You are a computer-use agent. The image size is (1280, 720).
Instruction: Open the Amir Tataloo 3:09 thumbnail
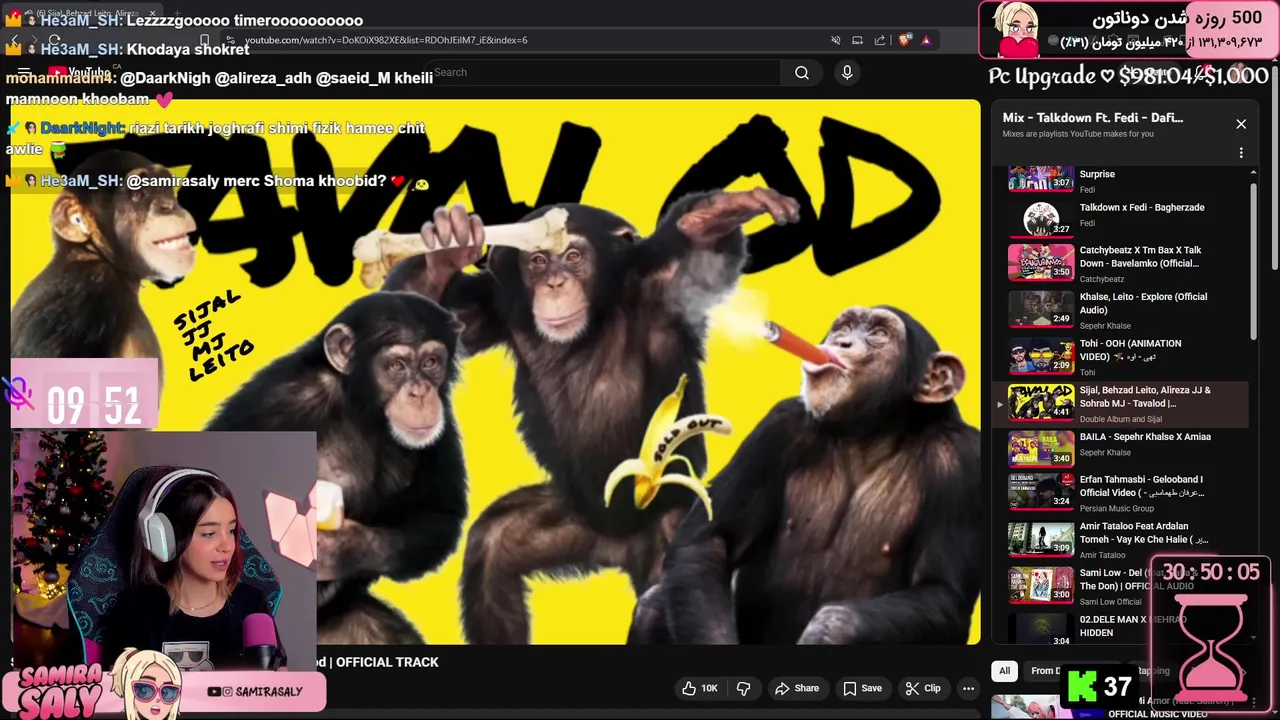[1040, 539]
